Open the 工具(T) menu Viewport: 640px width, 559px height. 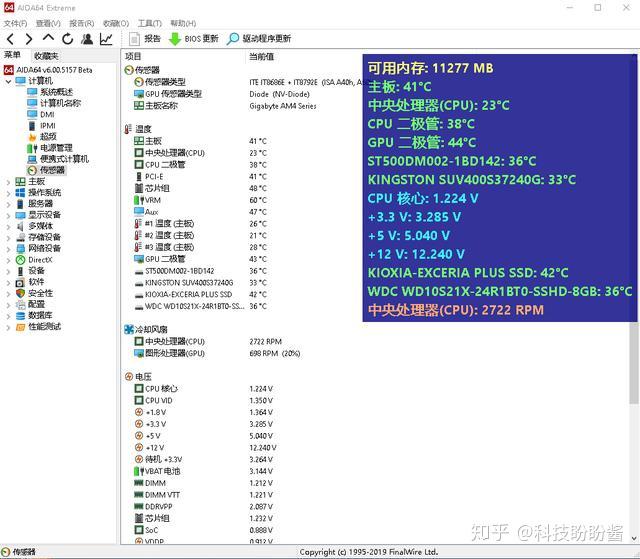(x=150, y=23)
